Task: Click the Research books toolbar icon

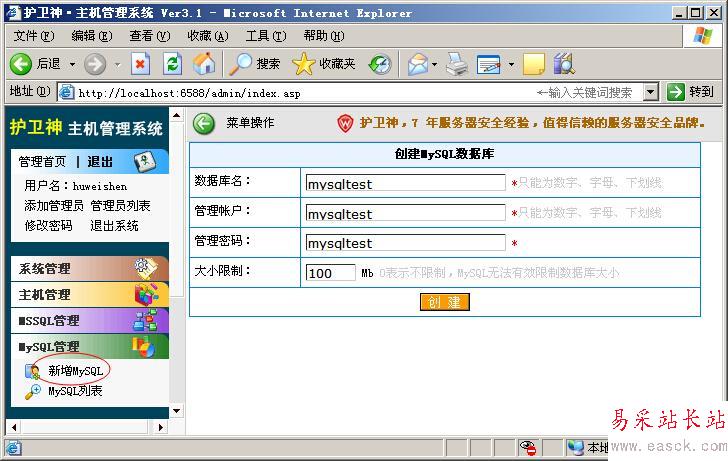Action: (564, 64)
